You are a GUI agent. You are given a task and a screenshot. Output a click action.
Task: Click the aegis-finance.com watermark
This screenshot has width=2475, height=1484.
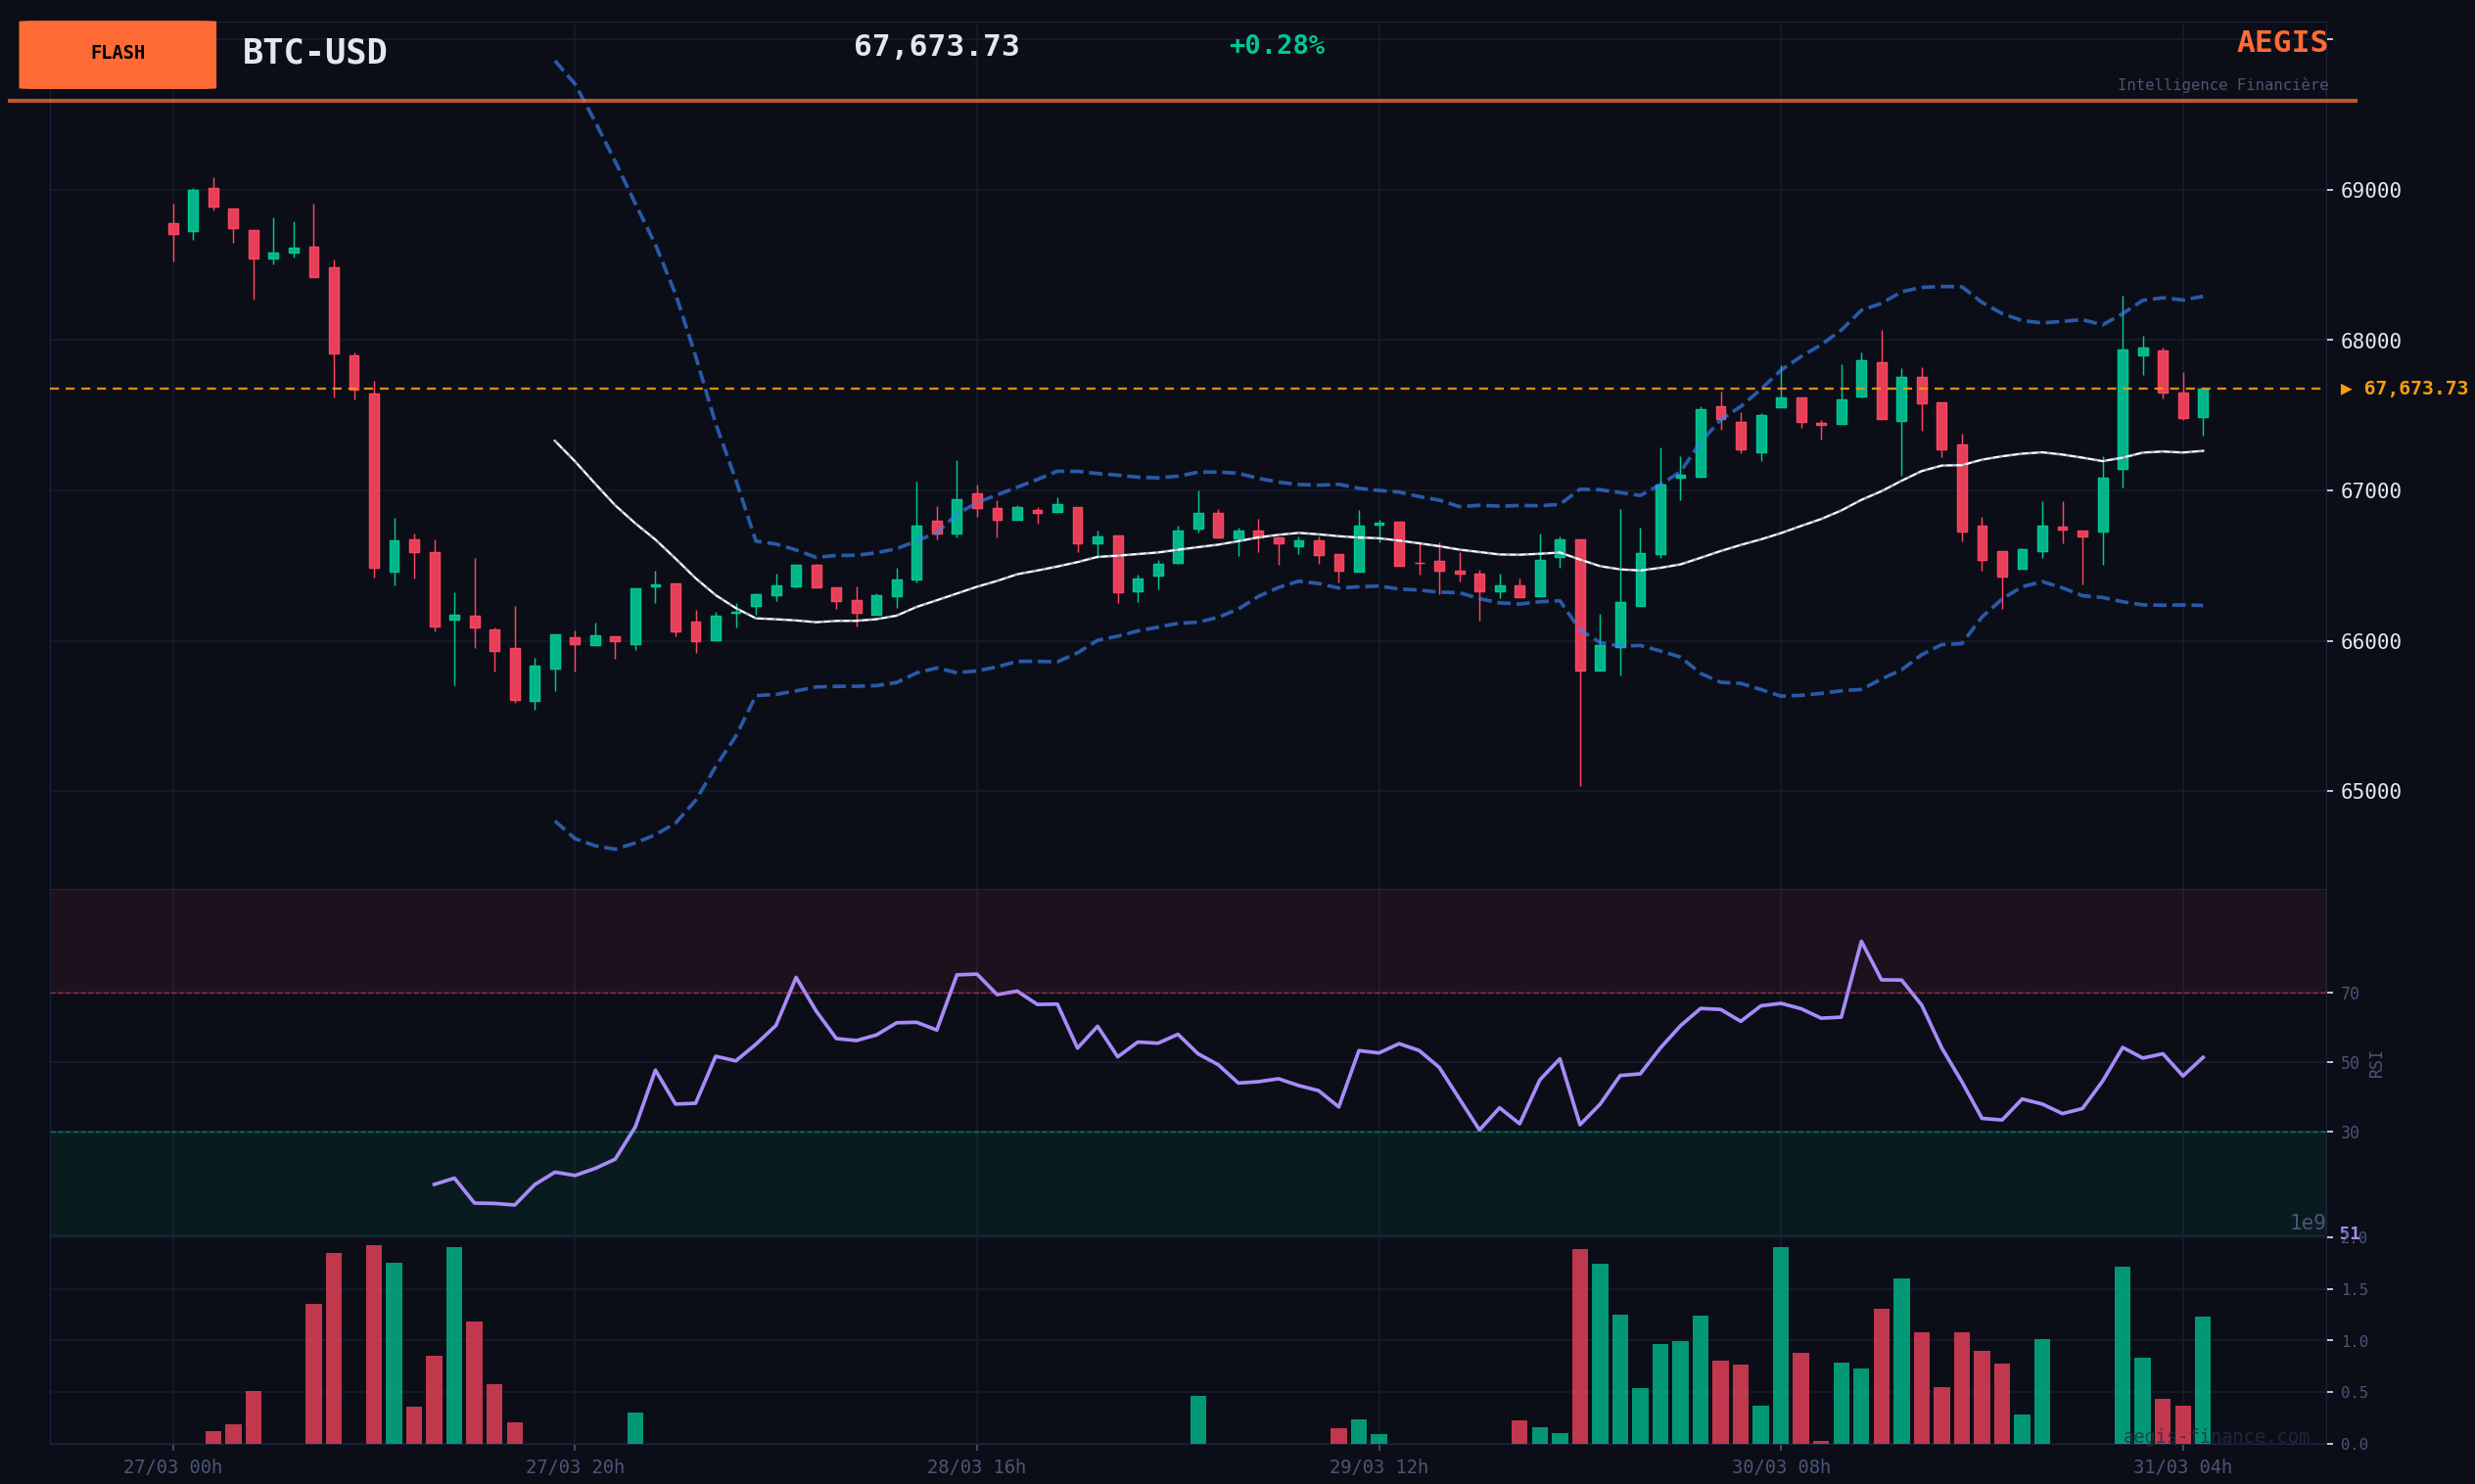coord(2215,1437)
